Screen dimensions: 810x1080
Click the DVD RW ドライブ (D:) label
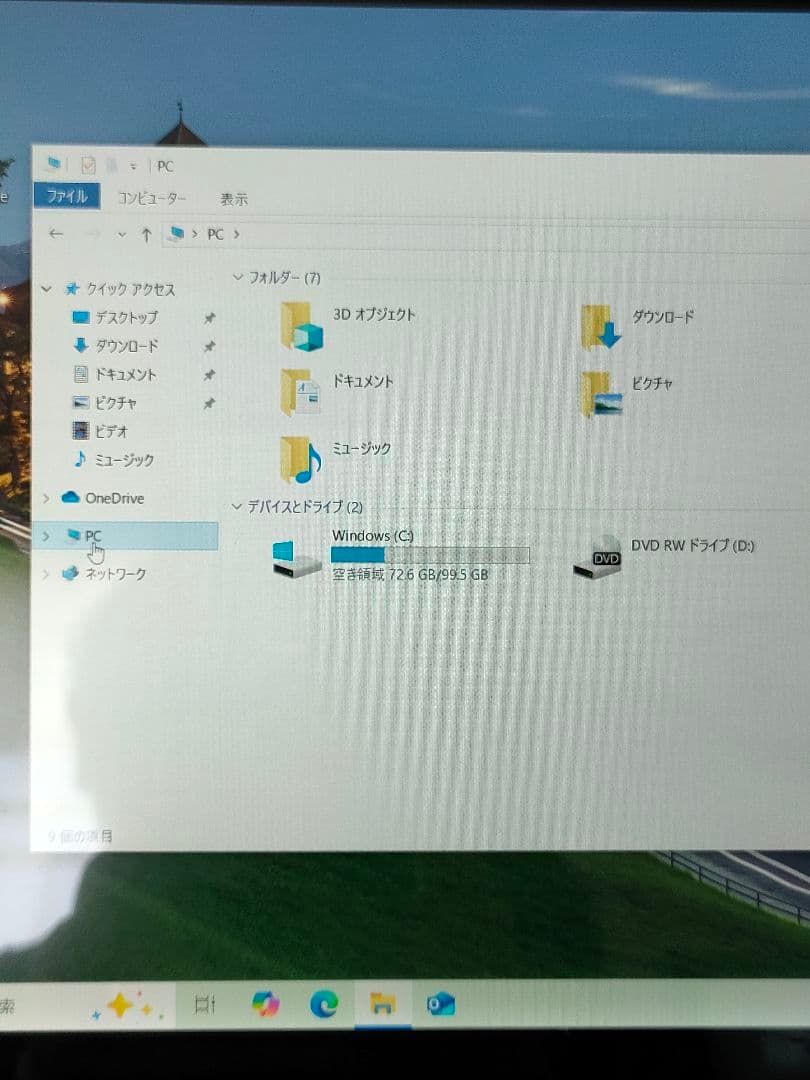click(692, 546)
